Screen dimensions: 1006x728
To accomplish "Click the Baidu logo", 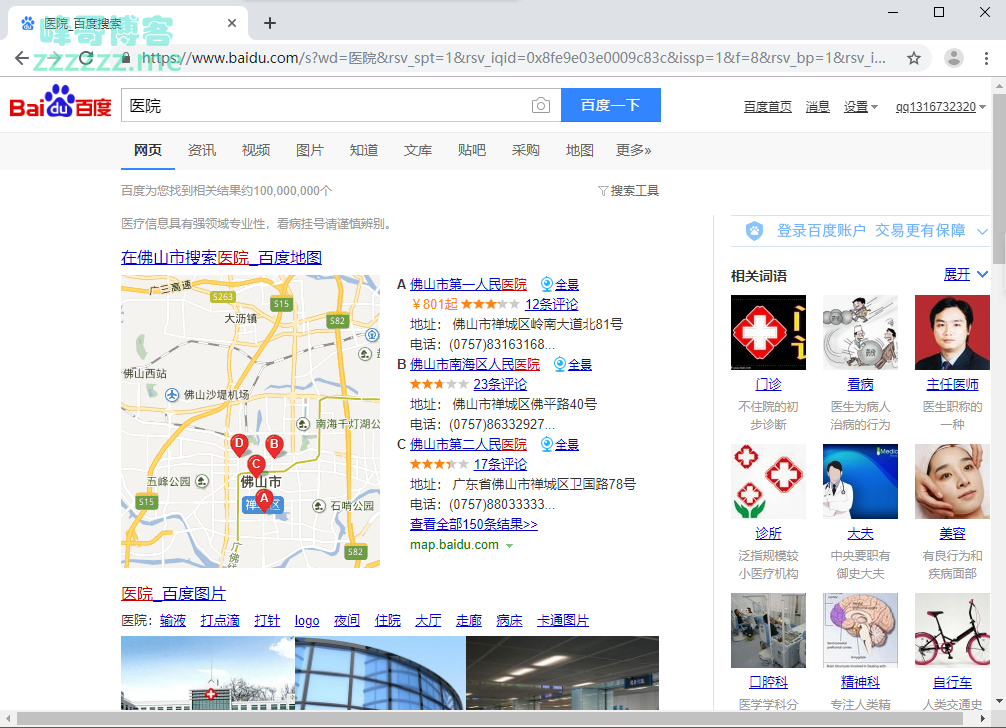I will (x=60, y=103).
